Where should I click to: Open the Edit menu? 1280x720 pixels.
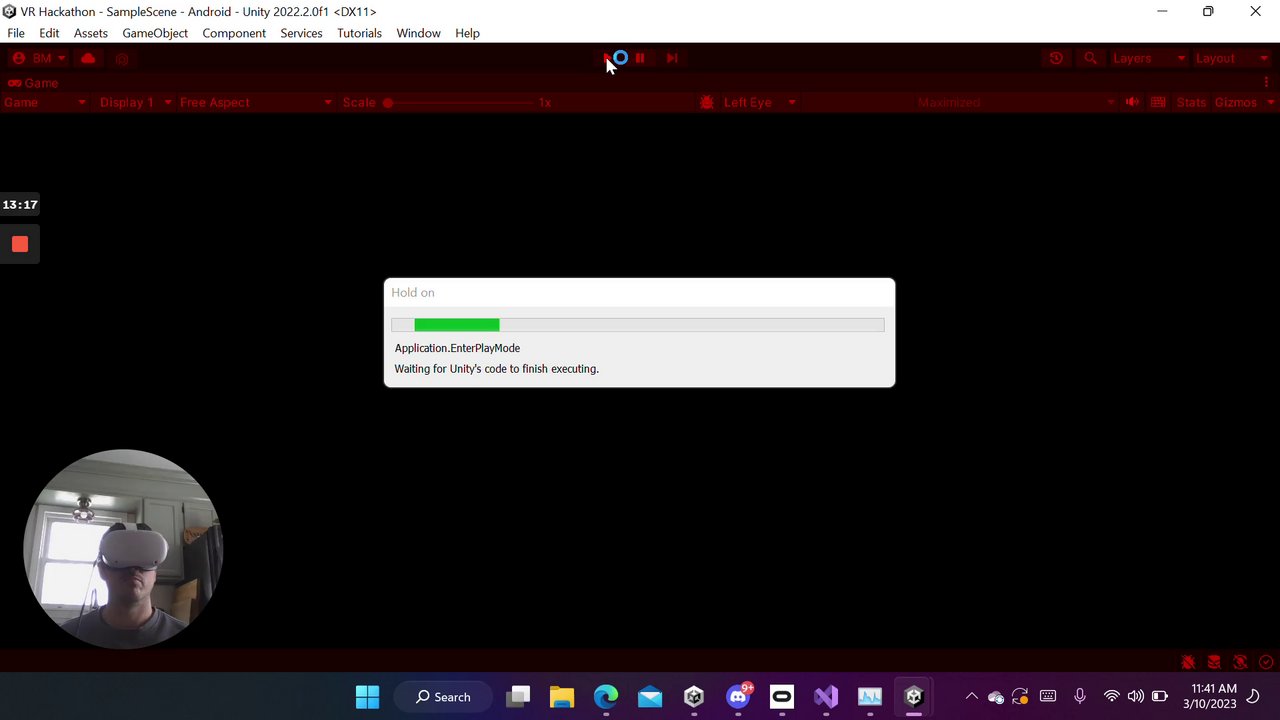49,33
